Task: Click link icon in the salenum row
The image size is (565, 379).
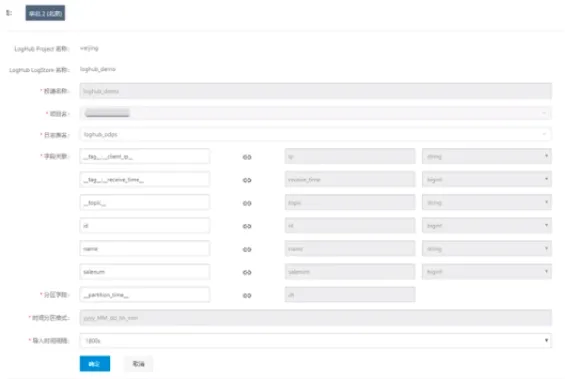Action: point(247,272)
